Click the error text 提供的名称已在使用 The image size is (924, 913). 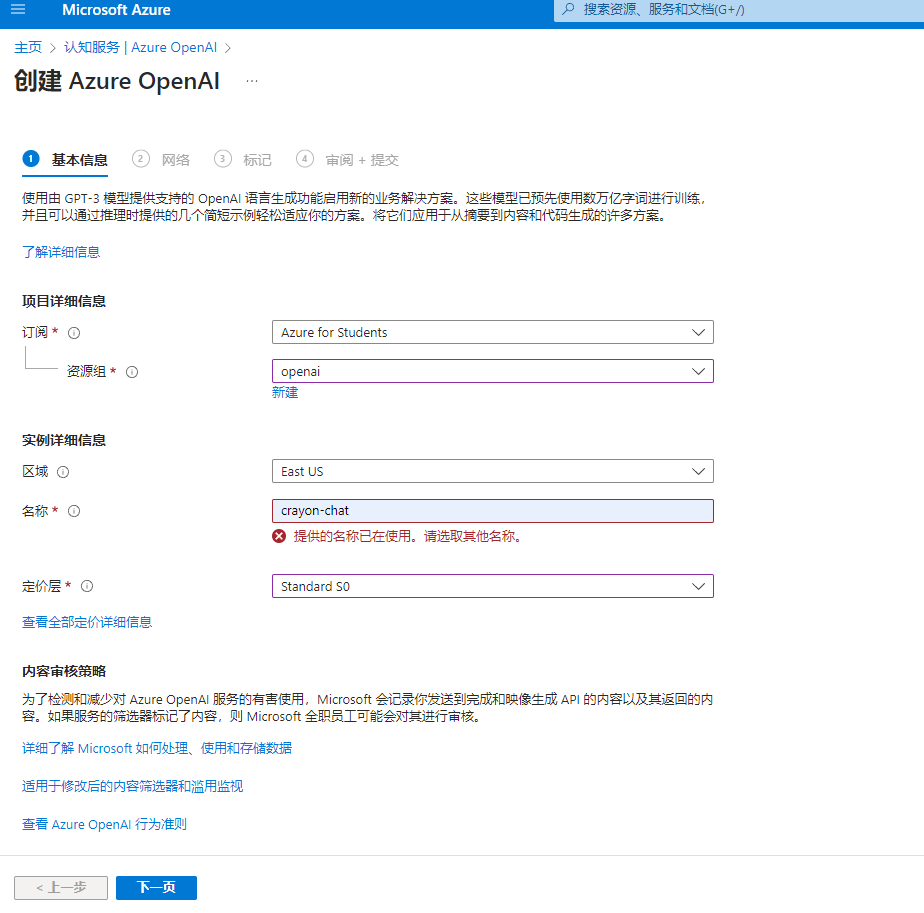[x=352, y=536]
